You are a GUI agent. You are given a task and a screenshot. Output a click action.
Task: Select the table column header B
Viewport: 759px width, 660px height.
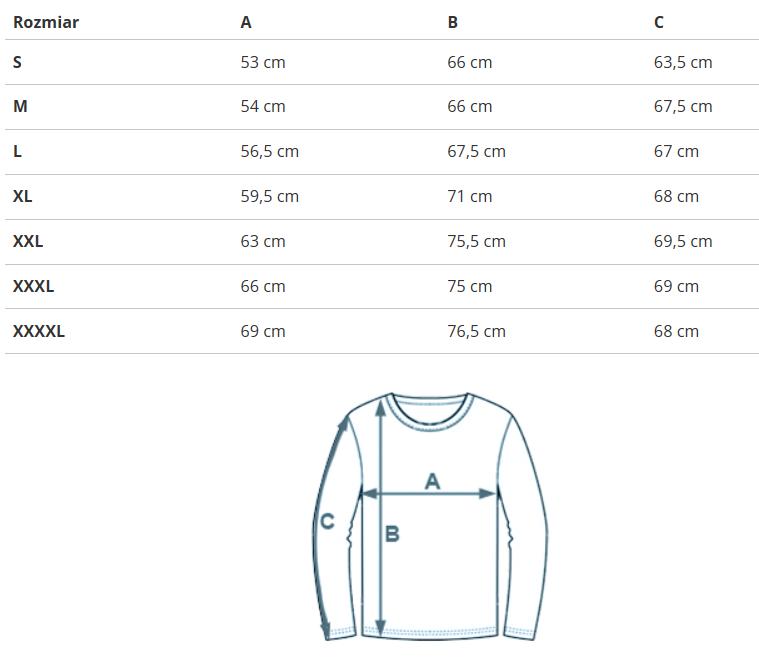(x=453, y=22)
